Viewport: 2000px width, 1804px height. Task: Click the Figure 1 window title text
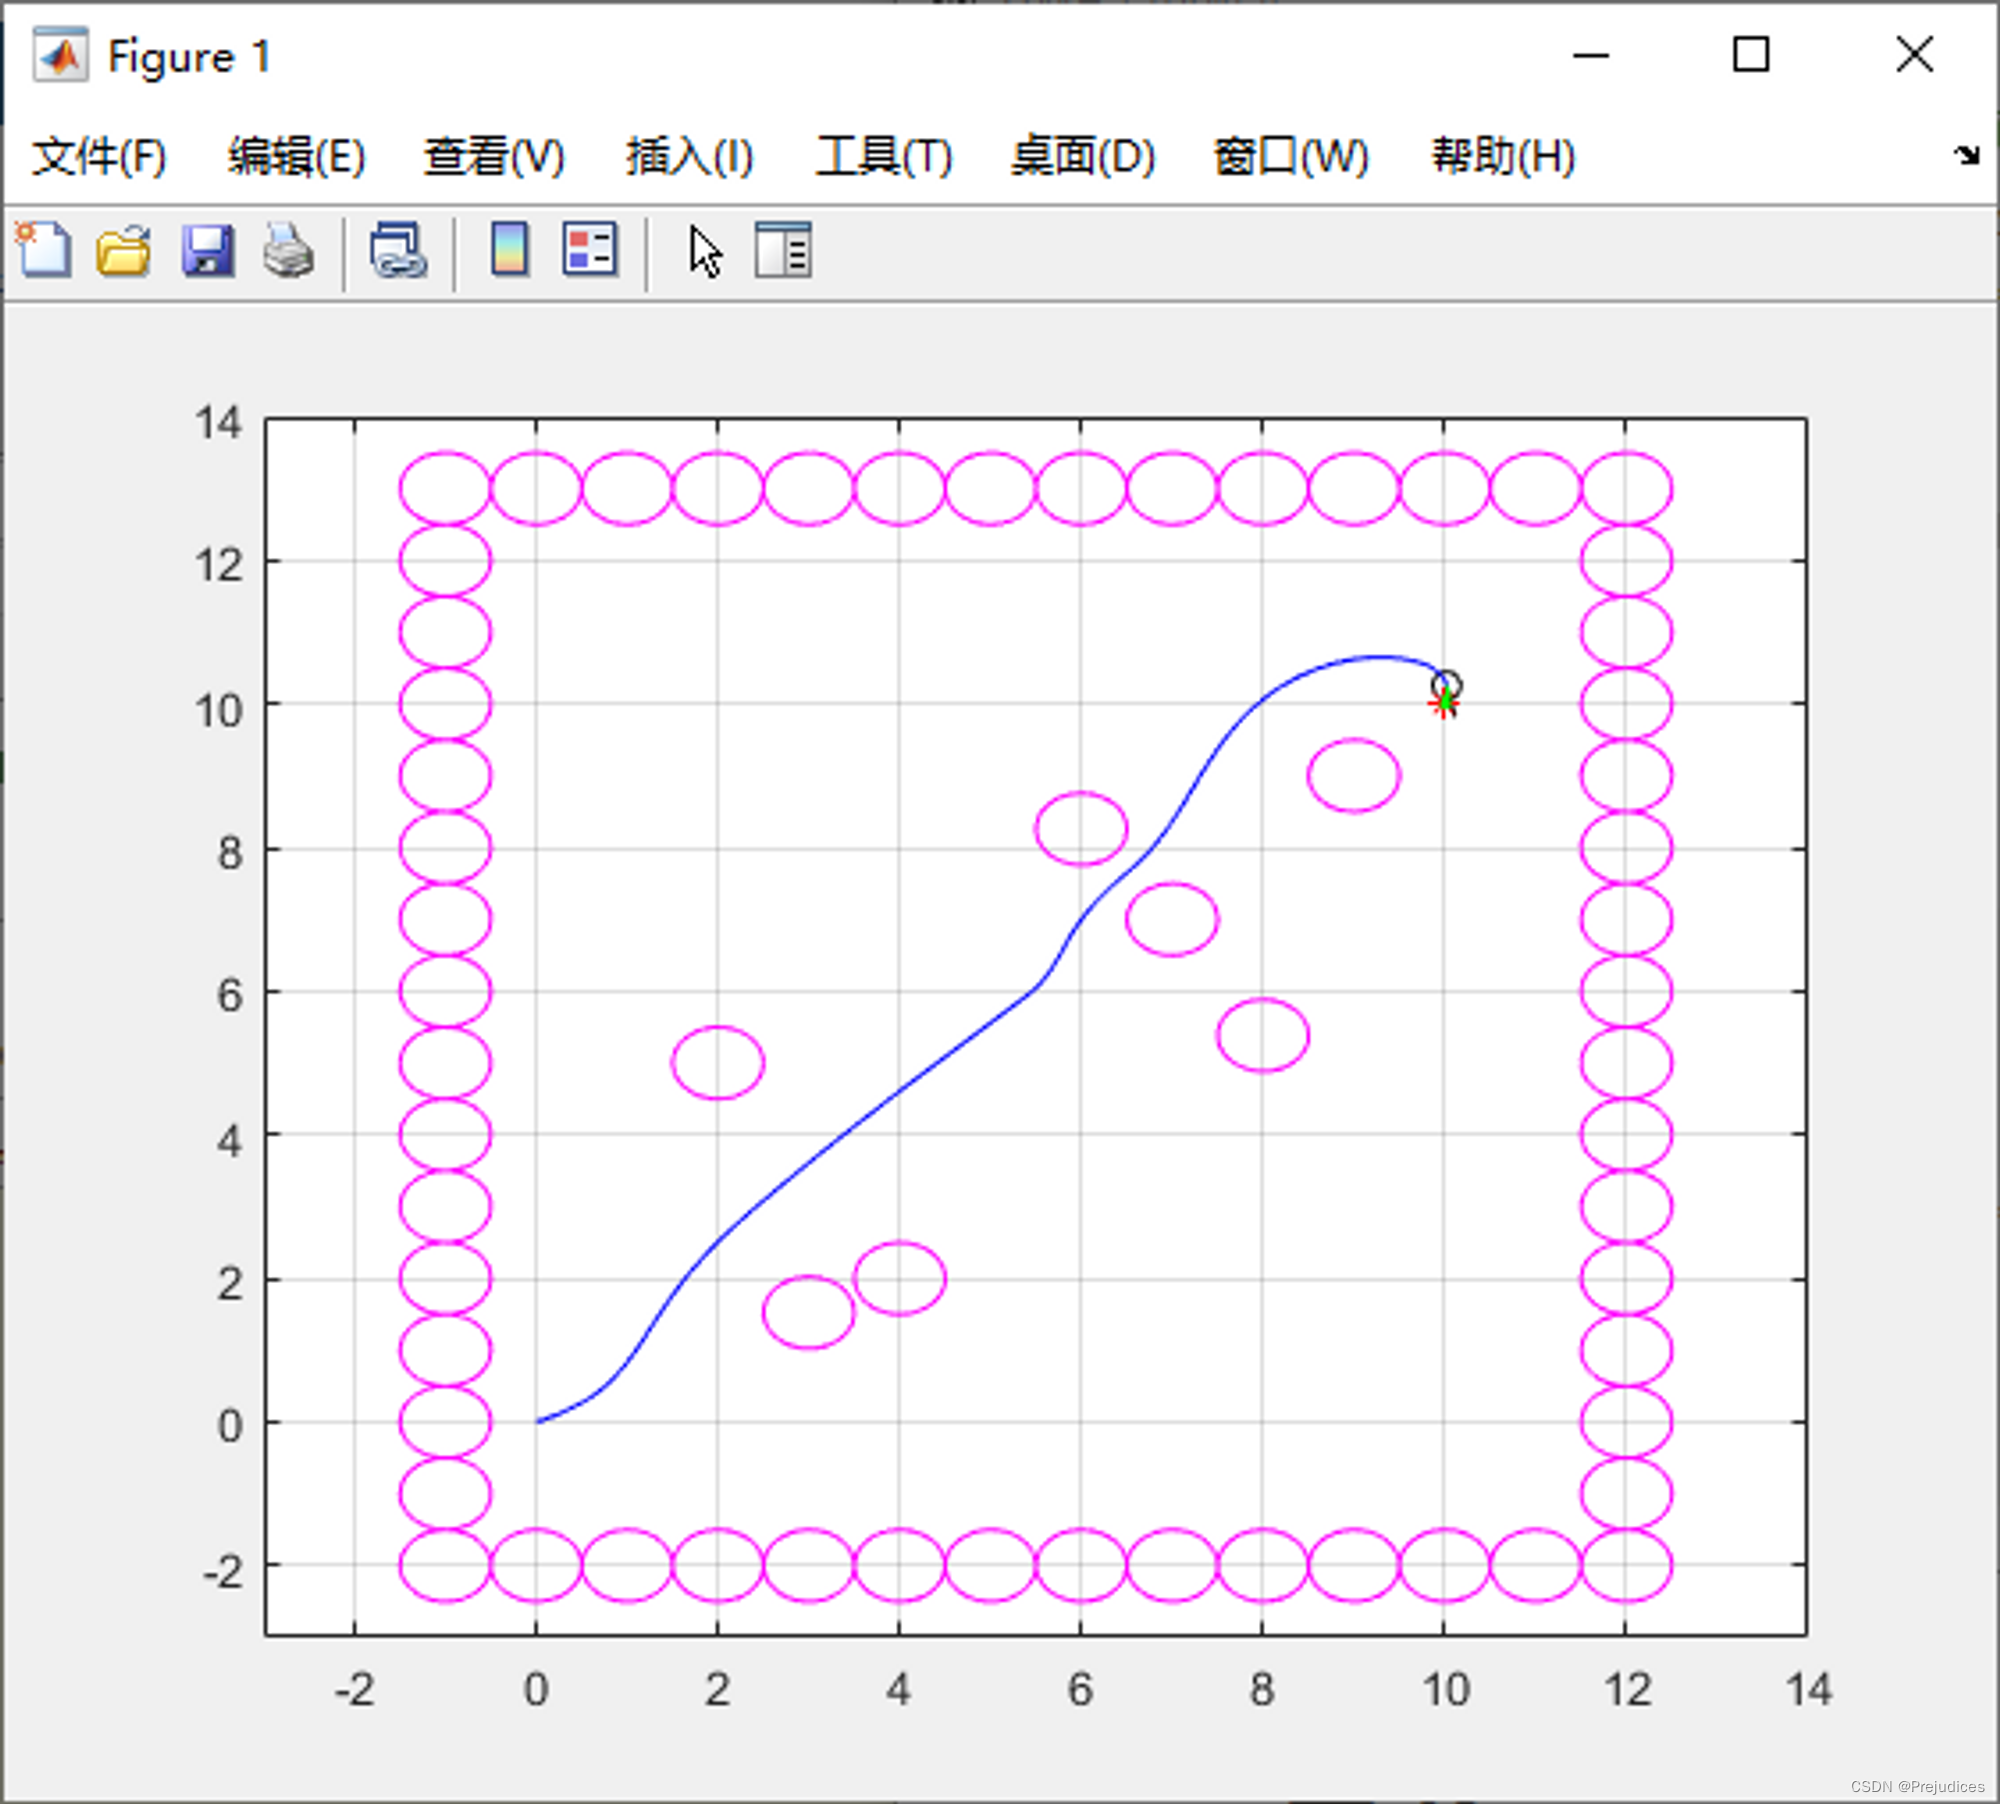click(x=189, y=57)
